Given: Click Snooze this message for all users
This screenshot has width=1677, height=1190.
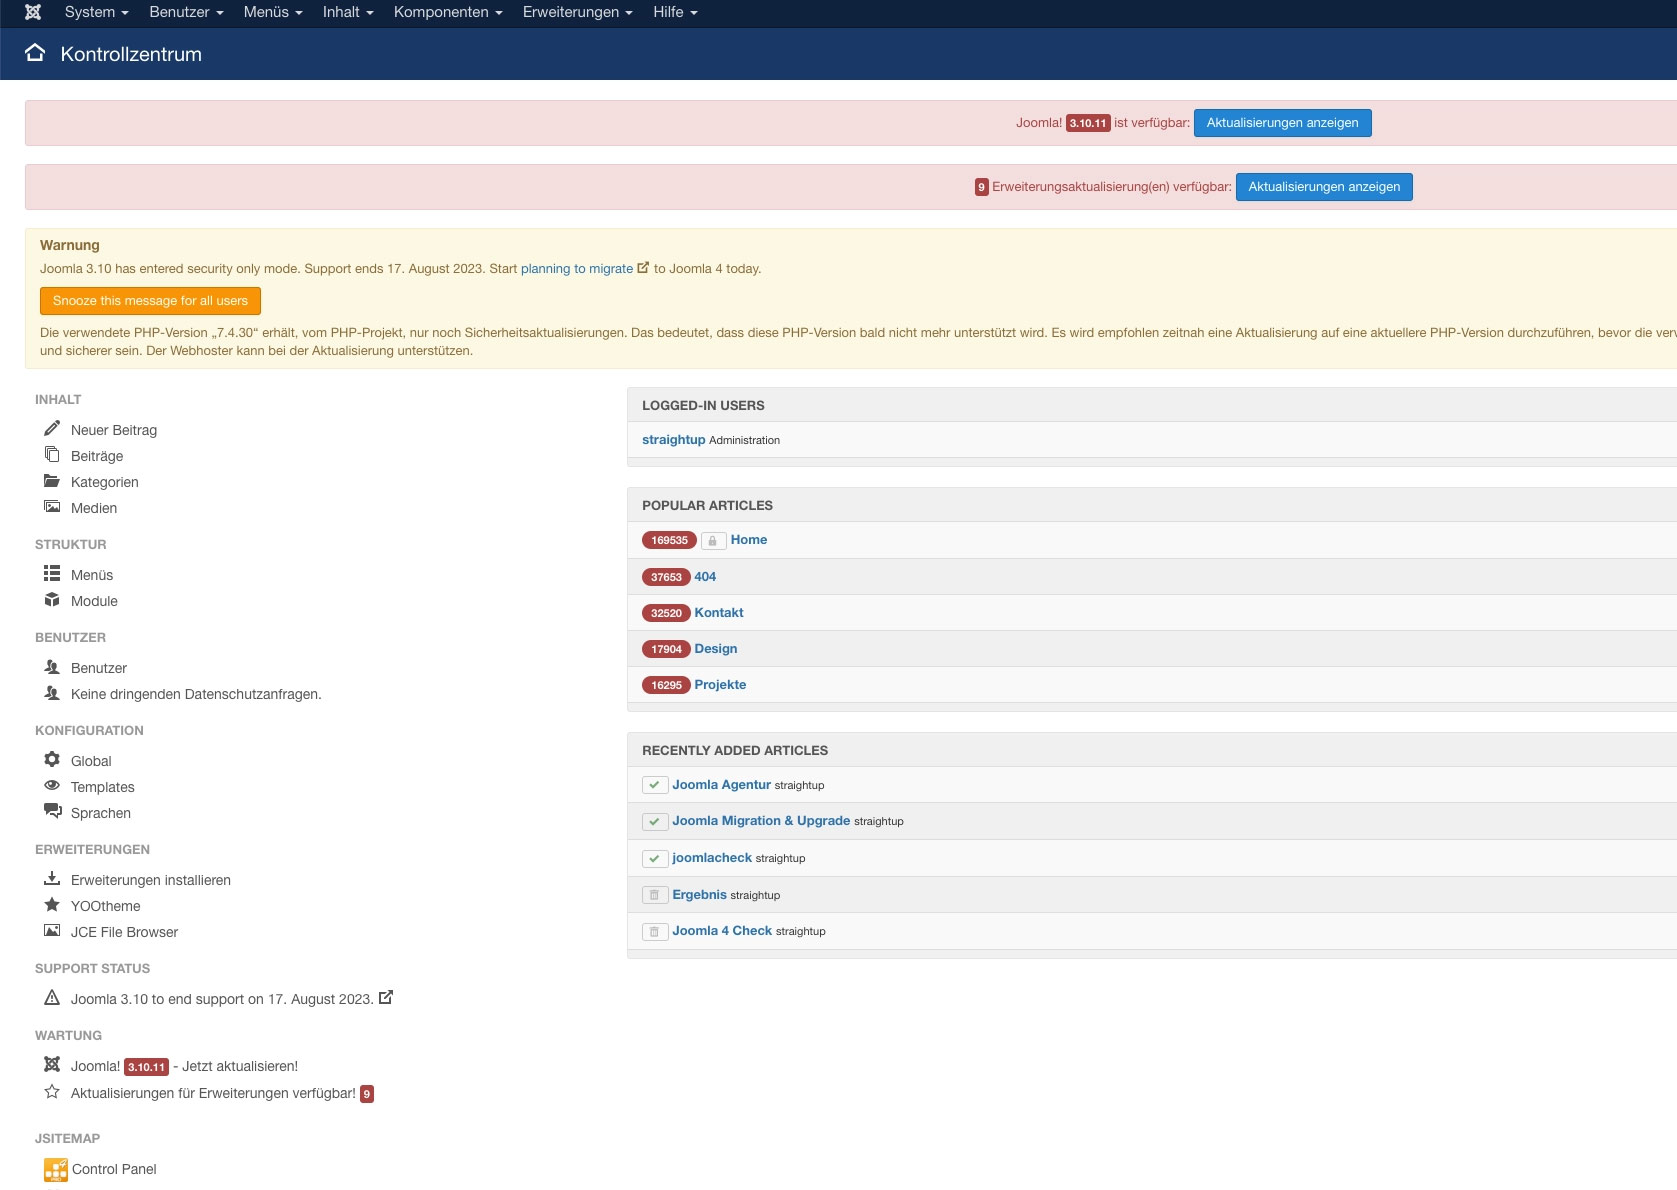Looking at the screenshot, I should [150, 301].
